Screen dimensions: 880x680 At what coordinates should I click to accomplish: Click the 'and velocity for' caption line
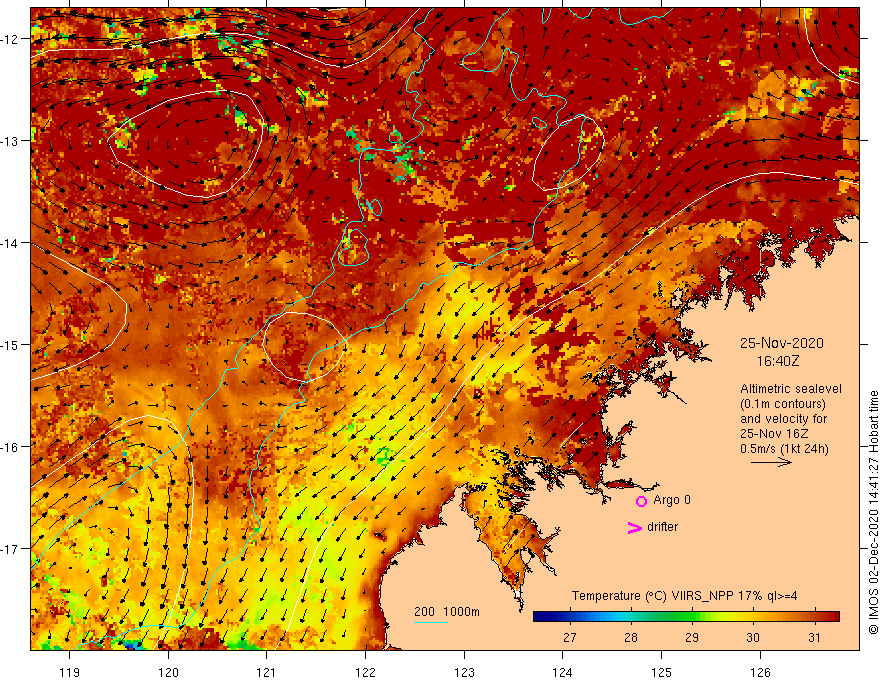click(x=784, y=419)
